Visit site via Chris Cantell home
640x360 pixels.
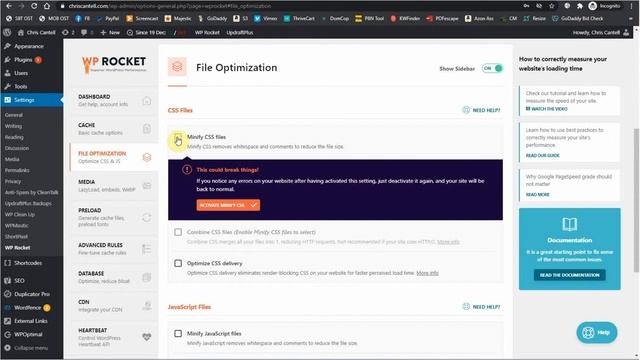click(x=37, y=32)
